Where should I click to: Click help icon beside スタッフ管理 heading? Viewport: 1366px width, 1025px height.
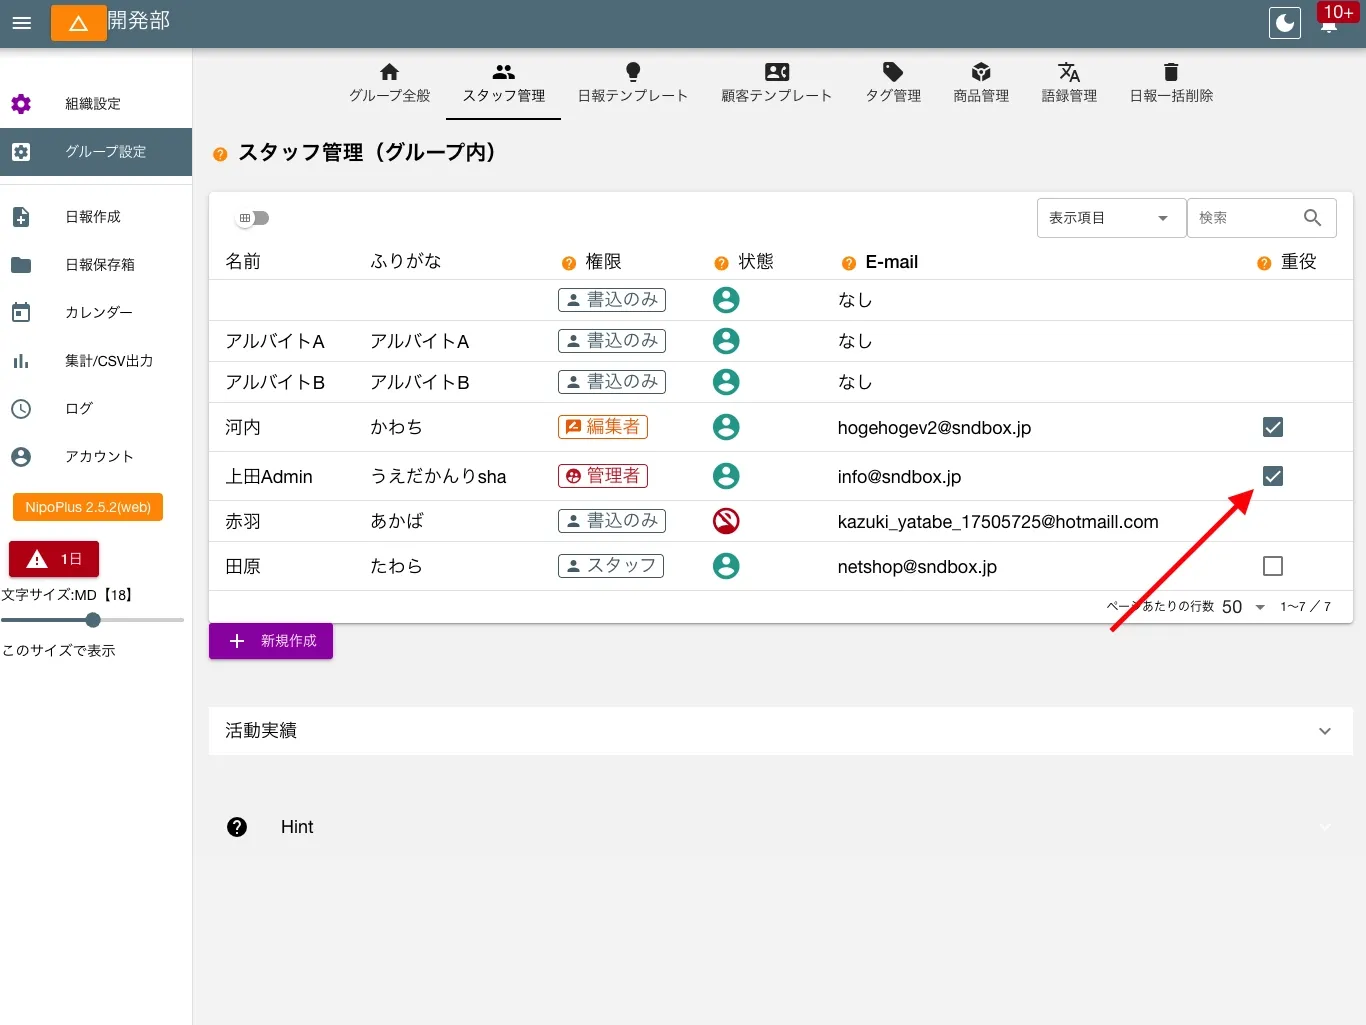point(220,154)
